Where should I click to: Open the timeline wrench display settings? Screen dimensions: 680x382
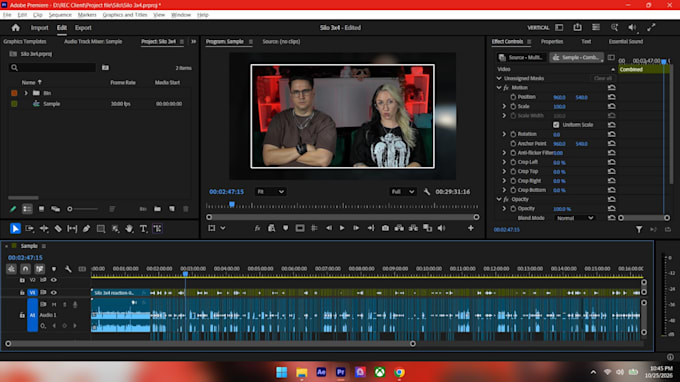point(68,269)
